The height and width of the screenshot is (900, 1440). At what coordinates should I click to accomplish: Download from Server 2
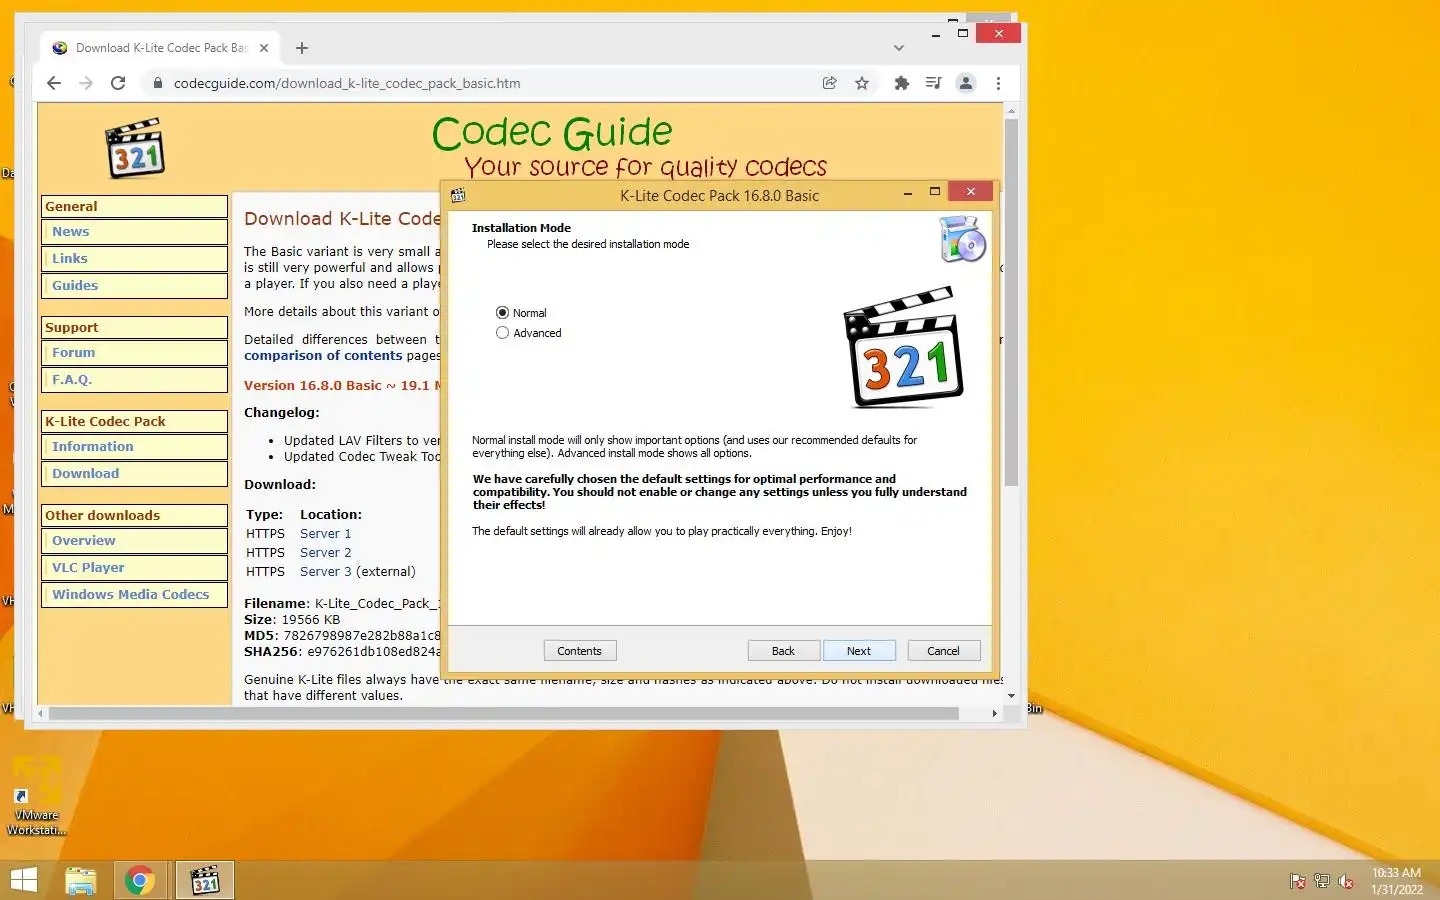325,553
